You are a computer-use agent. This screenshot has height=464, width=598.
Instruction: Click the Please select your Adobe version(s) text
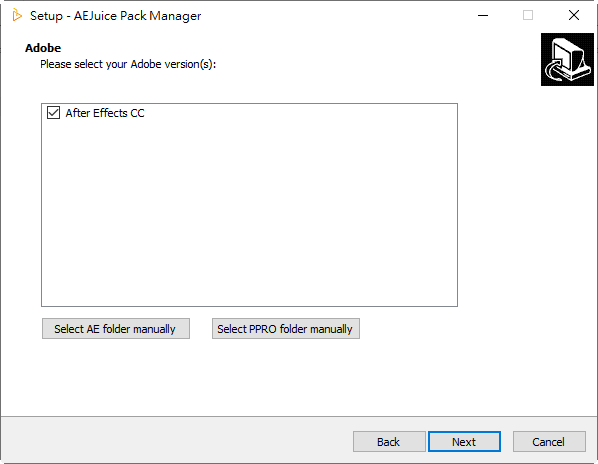tap(128, 64)
